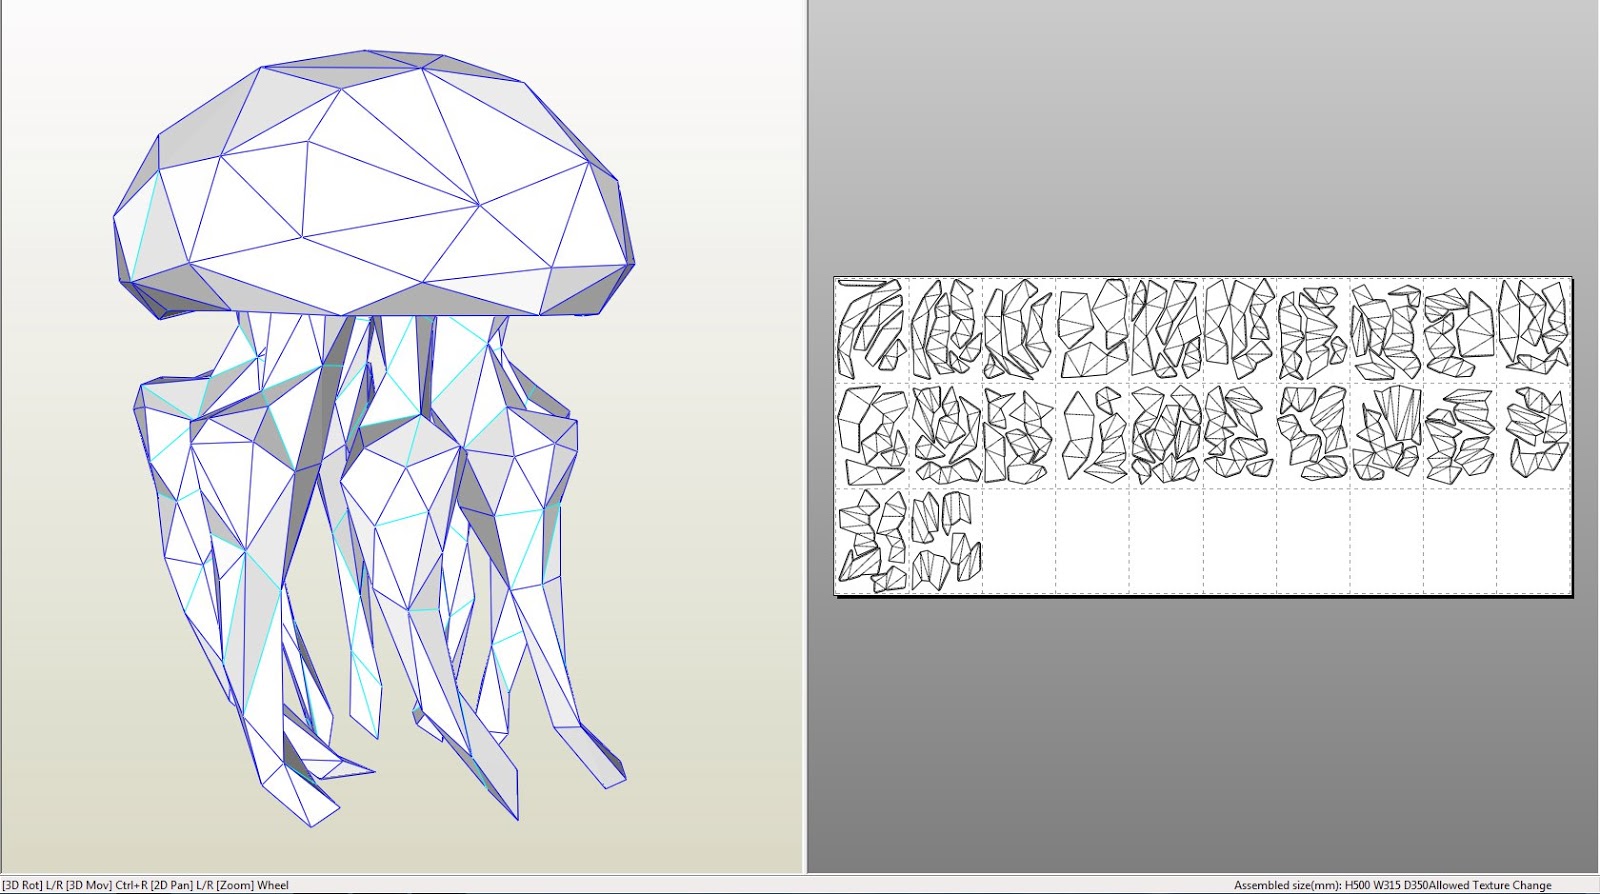Select the last pattern page in the second row
This screenshot has height=894, width=1600.
click(x=1533, y=436)
